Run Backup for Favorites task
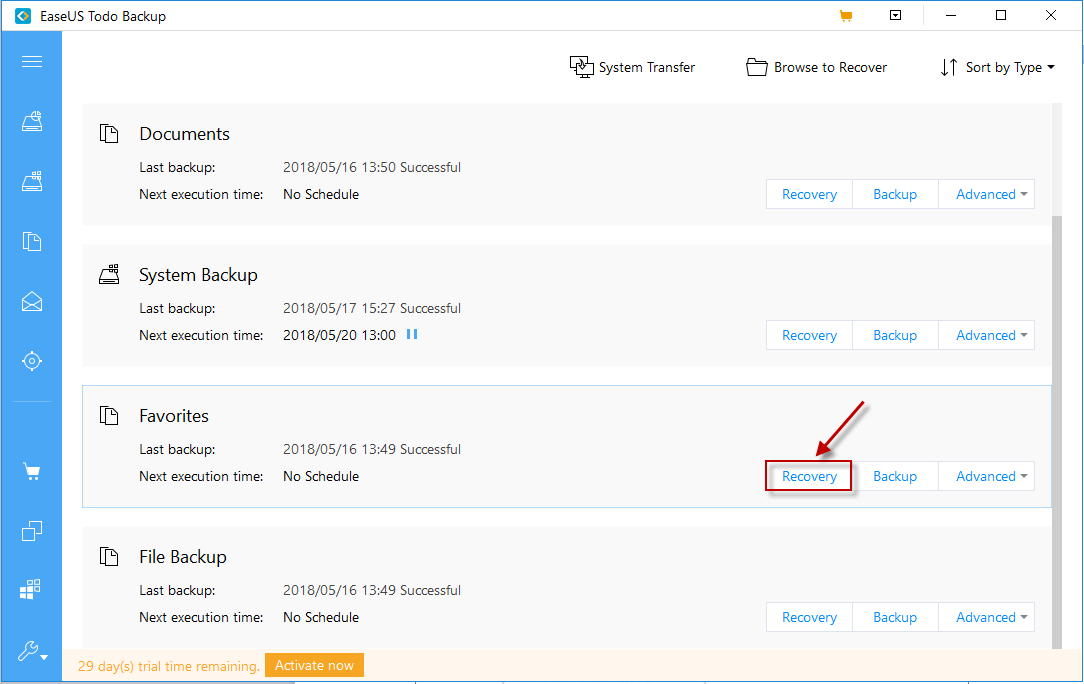1084x684 pixels. click(895, 477)
